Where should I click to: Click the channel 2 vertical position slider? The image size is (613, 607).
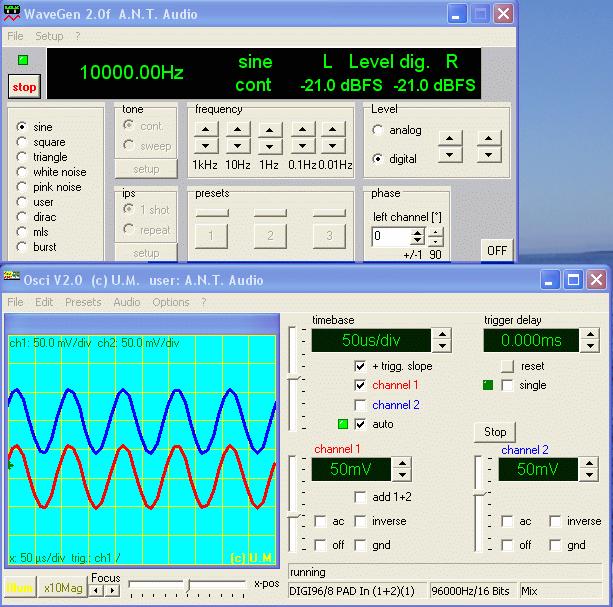point(480,494)
